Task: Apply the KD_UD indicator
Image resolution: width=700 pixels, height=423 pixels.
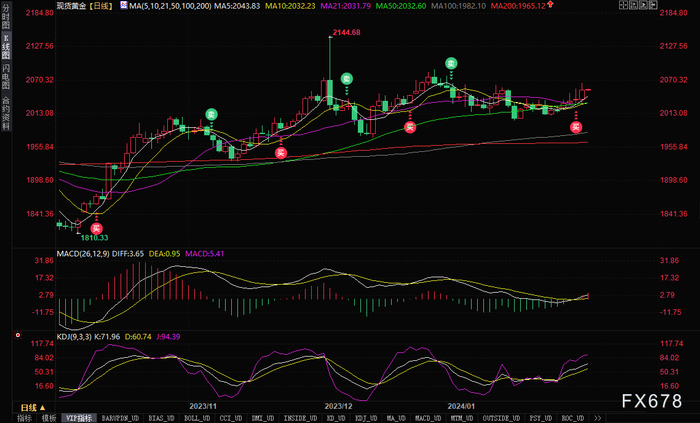Action: (x=336, y=418)
